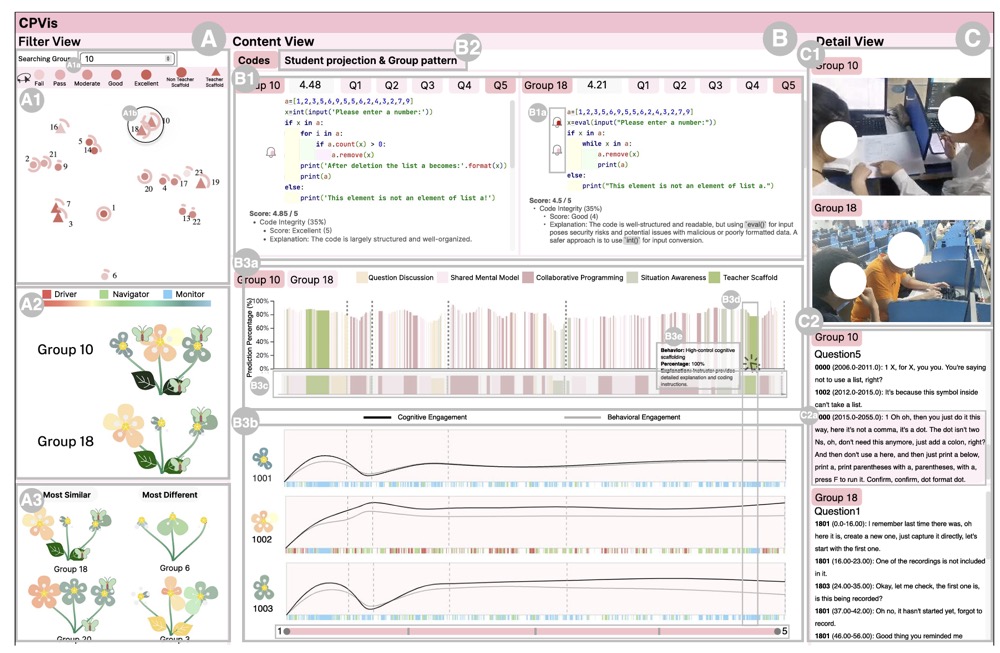The height and width of the screenshot is (653, 1000).
Task: Click the Question Discussion legend swatch
Action: pos(361,278)
